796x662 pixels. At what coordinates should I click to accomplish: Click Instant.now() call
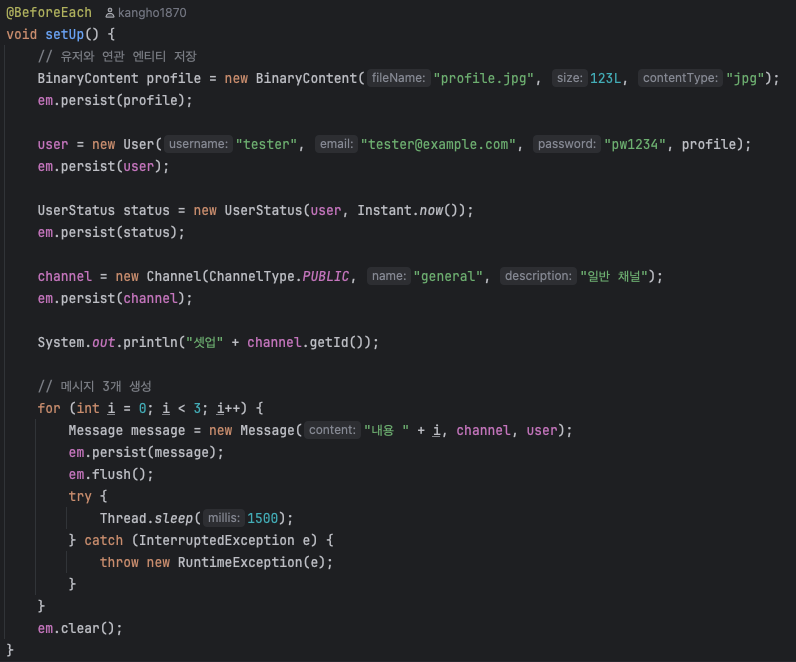coord(411,210)
